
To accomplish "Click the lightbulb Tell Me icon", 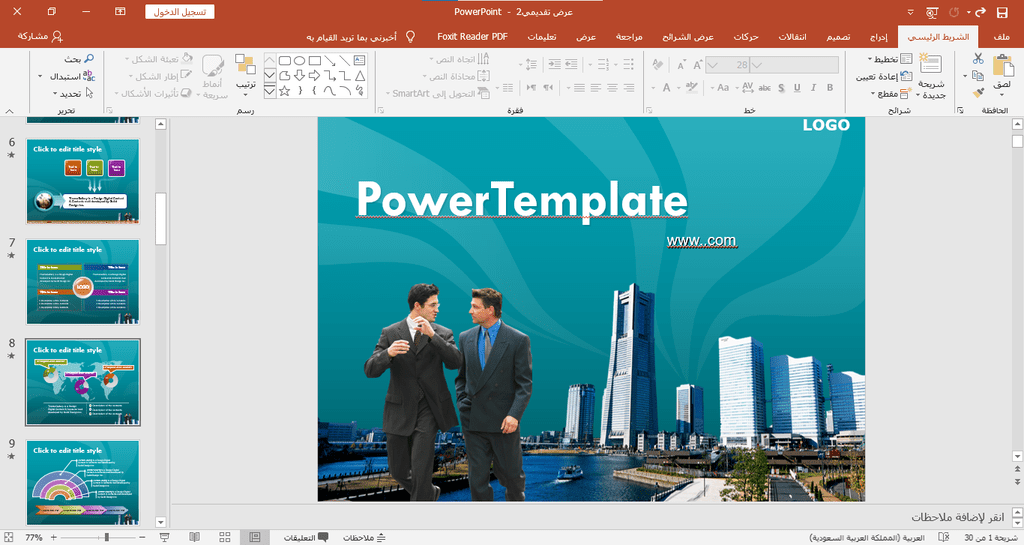I will 410,36.
